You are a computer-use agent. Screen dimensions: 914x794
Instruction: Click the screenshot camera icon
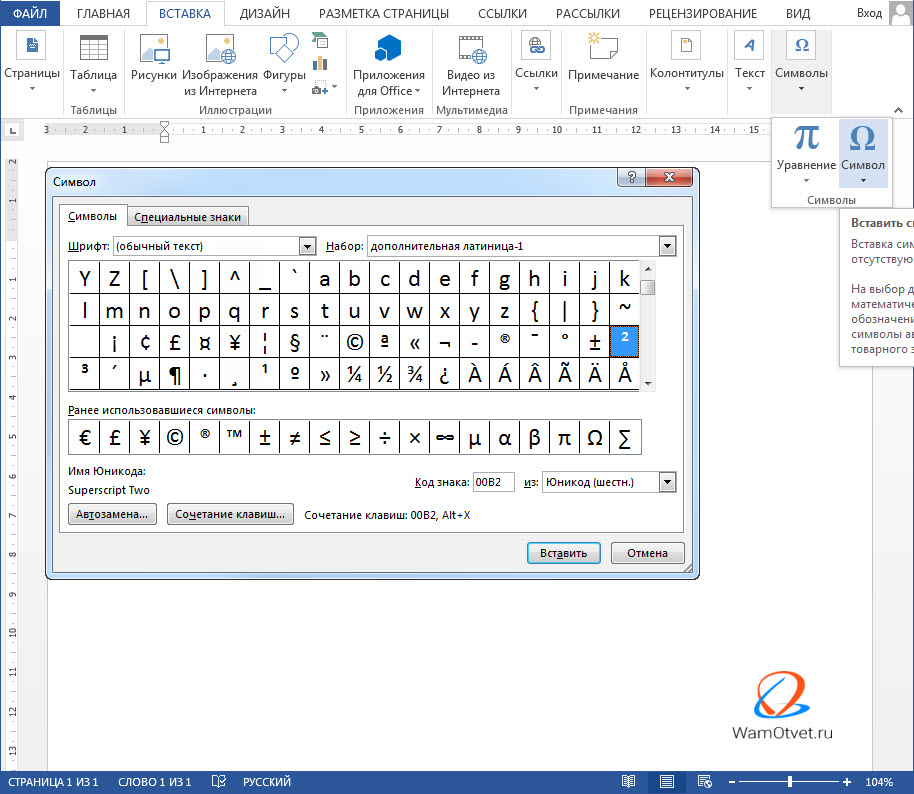tap(320, 88)
